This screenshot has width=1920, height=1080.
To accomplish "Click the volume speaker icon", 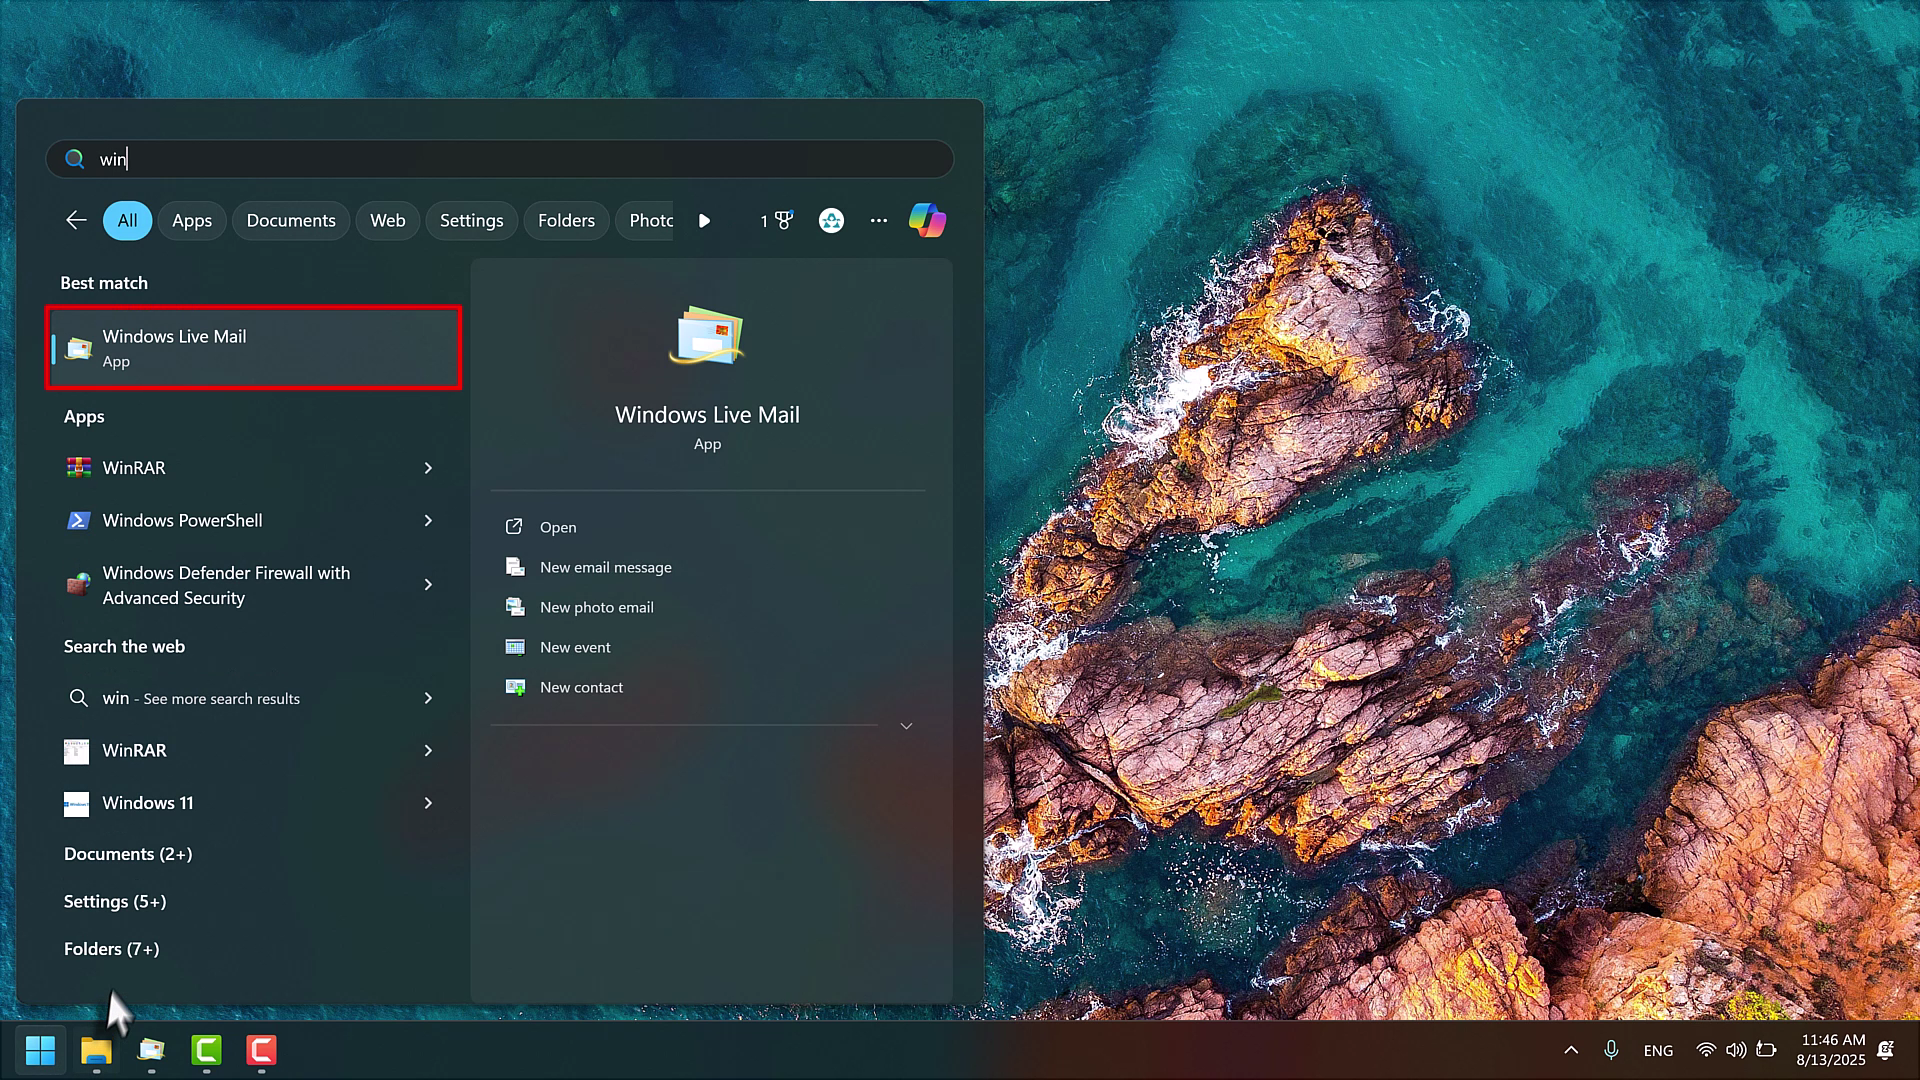I will click(x=1736, y=1050).
